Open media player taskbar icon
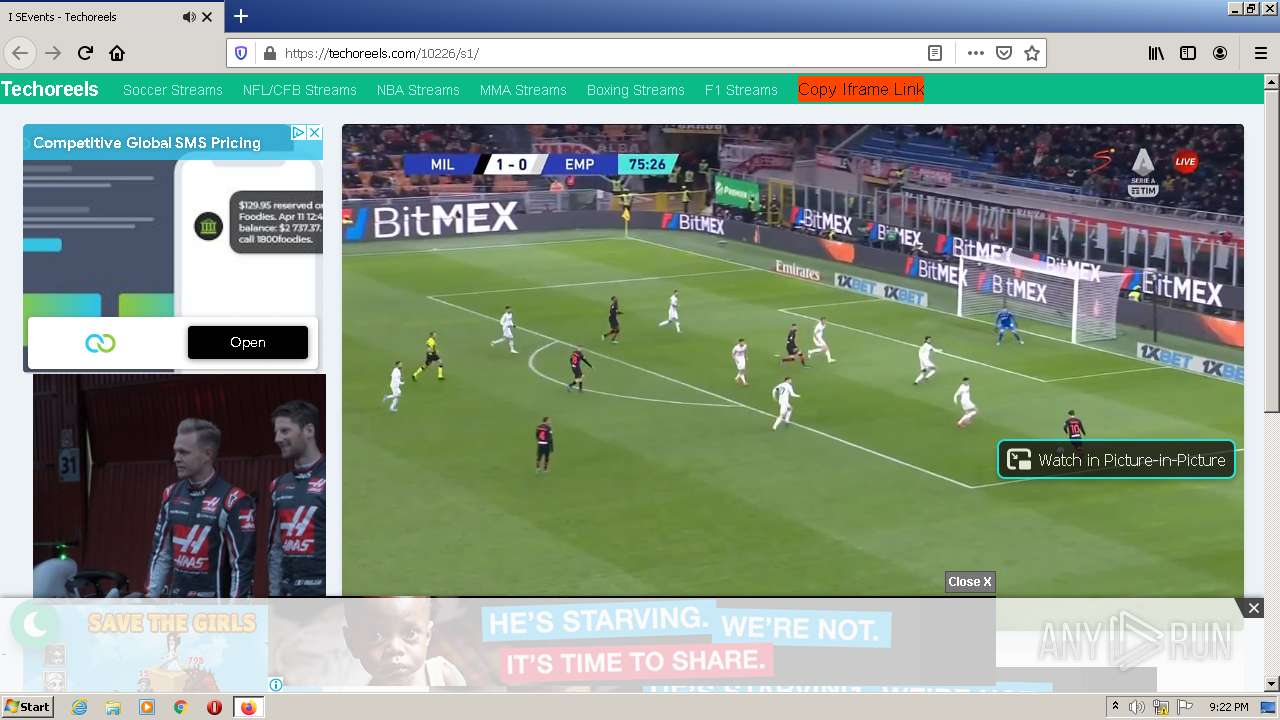Screen dimensions: 1280x720 coord(147,707)
